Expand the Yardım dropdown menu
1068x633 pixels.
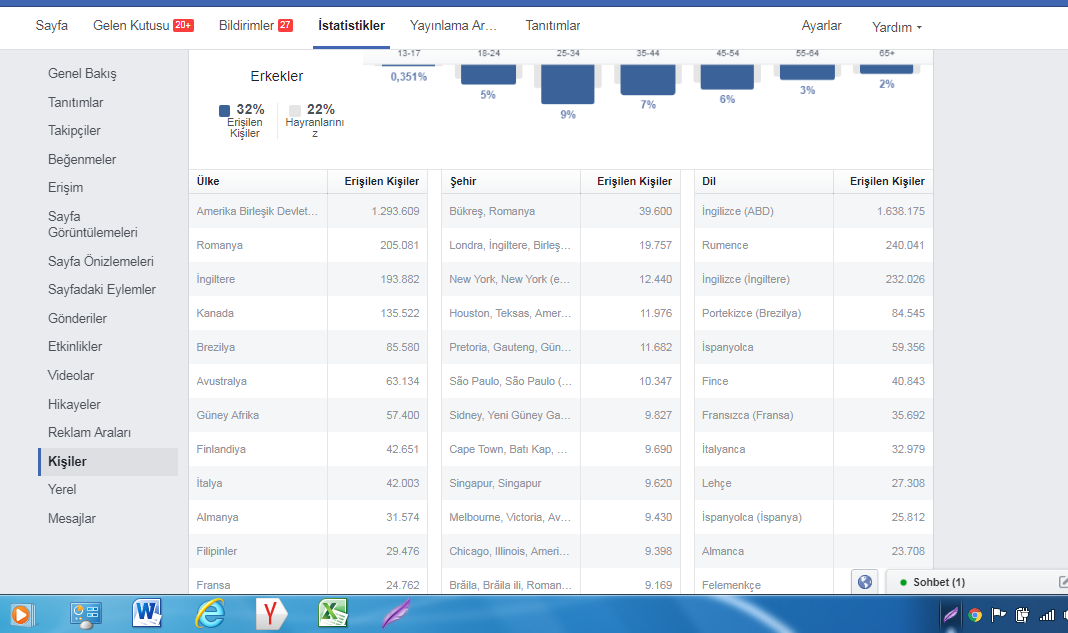[x=896, y=27]
